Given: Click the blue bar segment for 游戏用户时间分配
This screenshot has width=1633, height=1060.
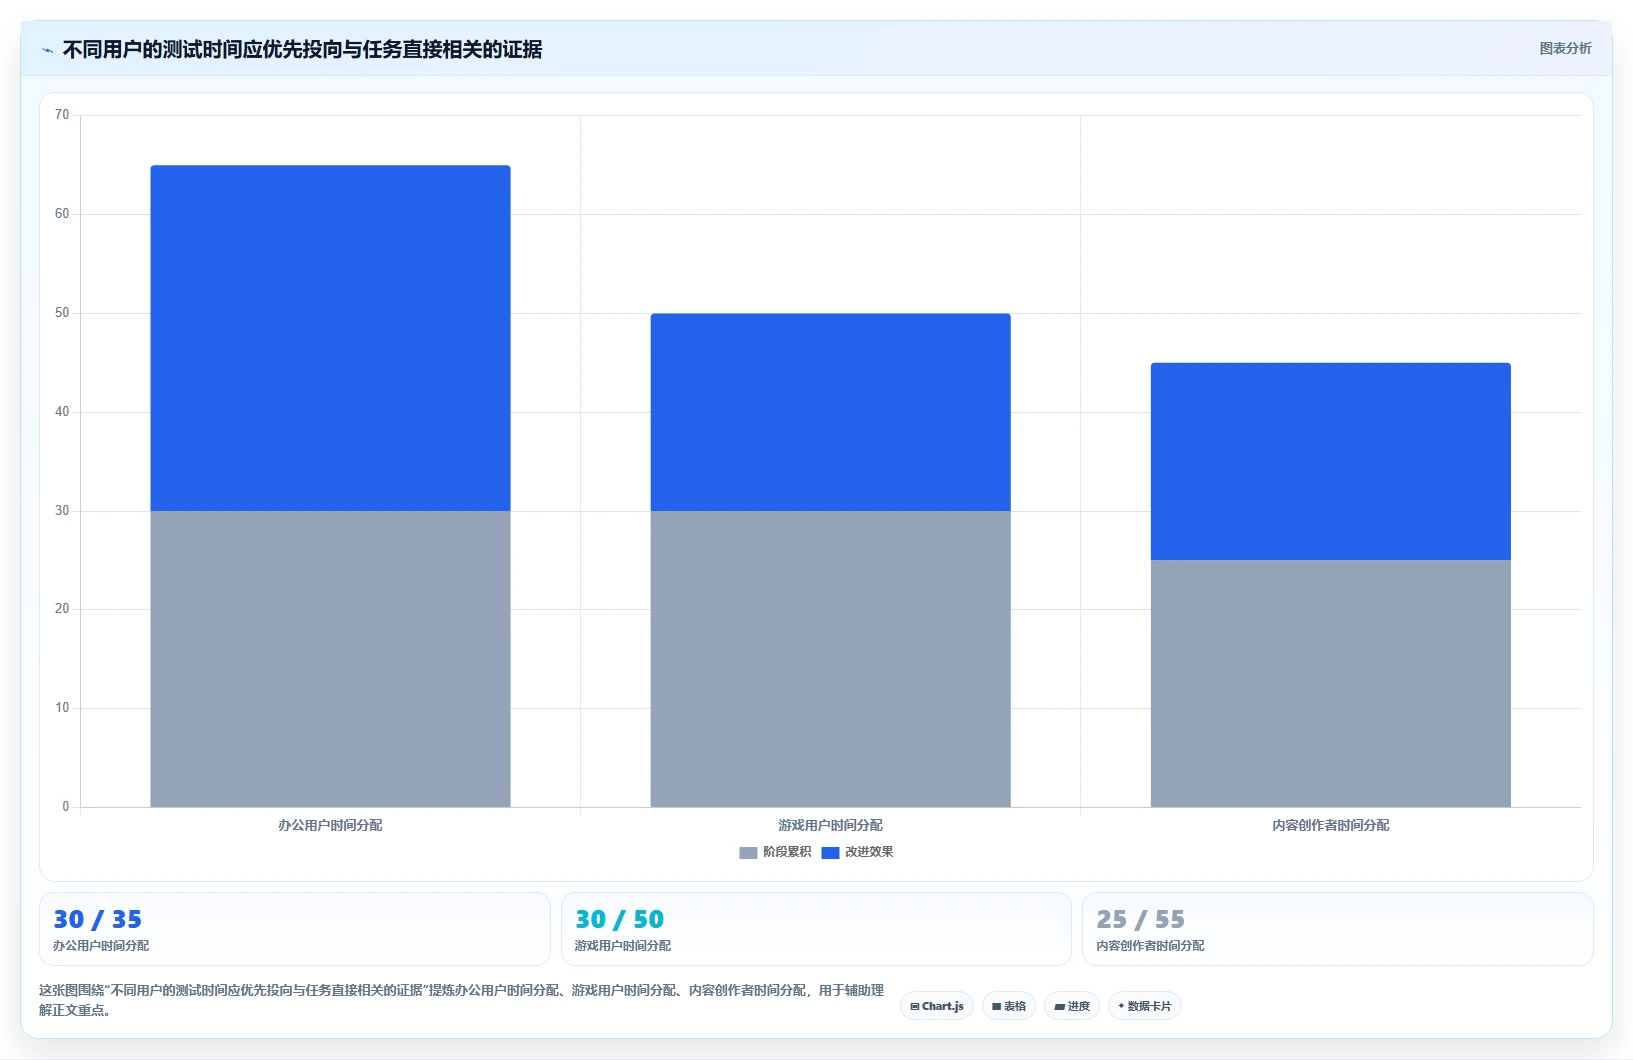Looking at the screenshot, I should [830, 412].
